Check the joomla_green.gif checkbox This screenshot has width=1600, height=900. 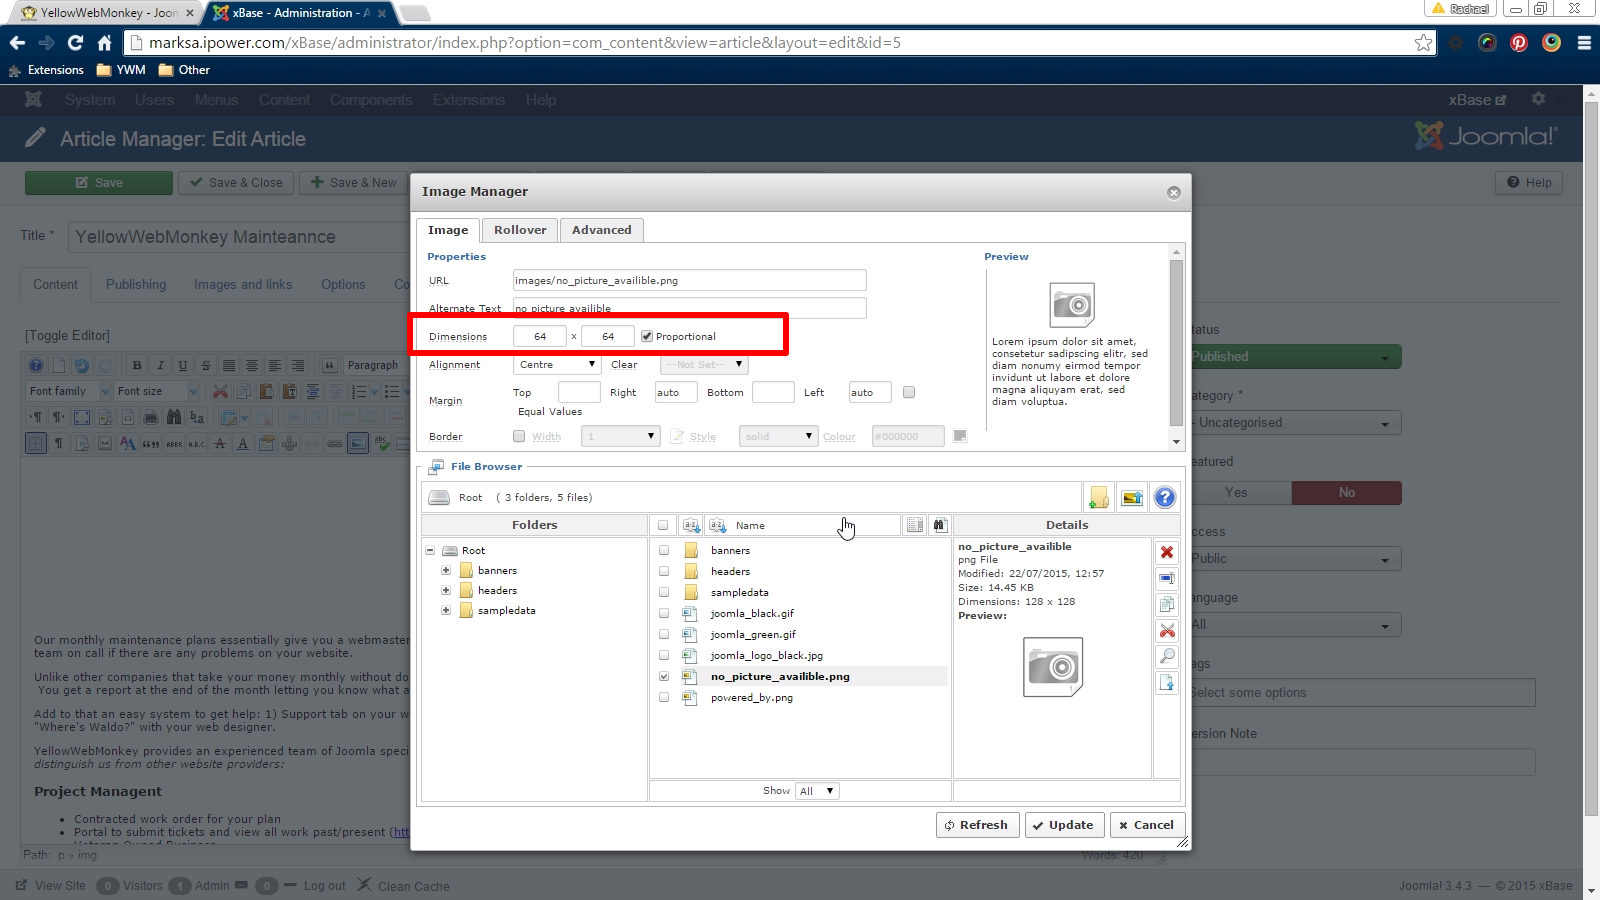point(664,634)
